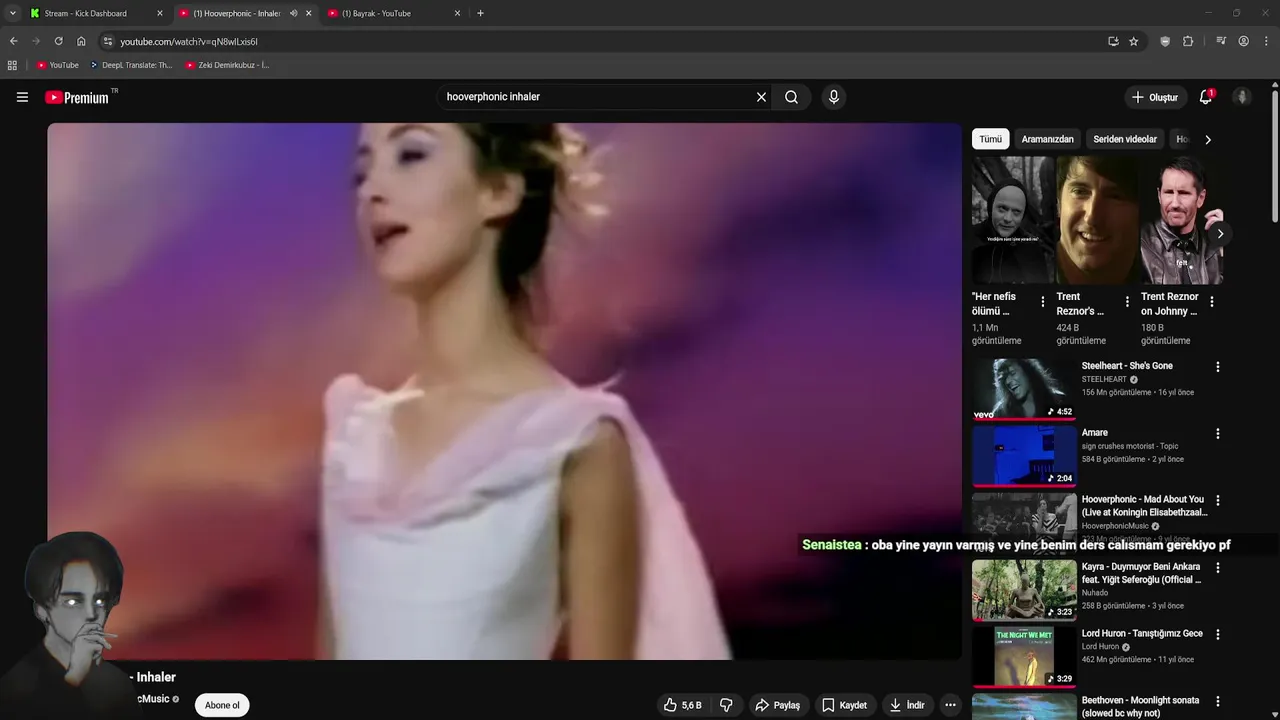Open options for Trent Reznor's short
Screen dimensions: 1280x720
pyautogui.click(x=1127, y=301)
